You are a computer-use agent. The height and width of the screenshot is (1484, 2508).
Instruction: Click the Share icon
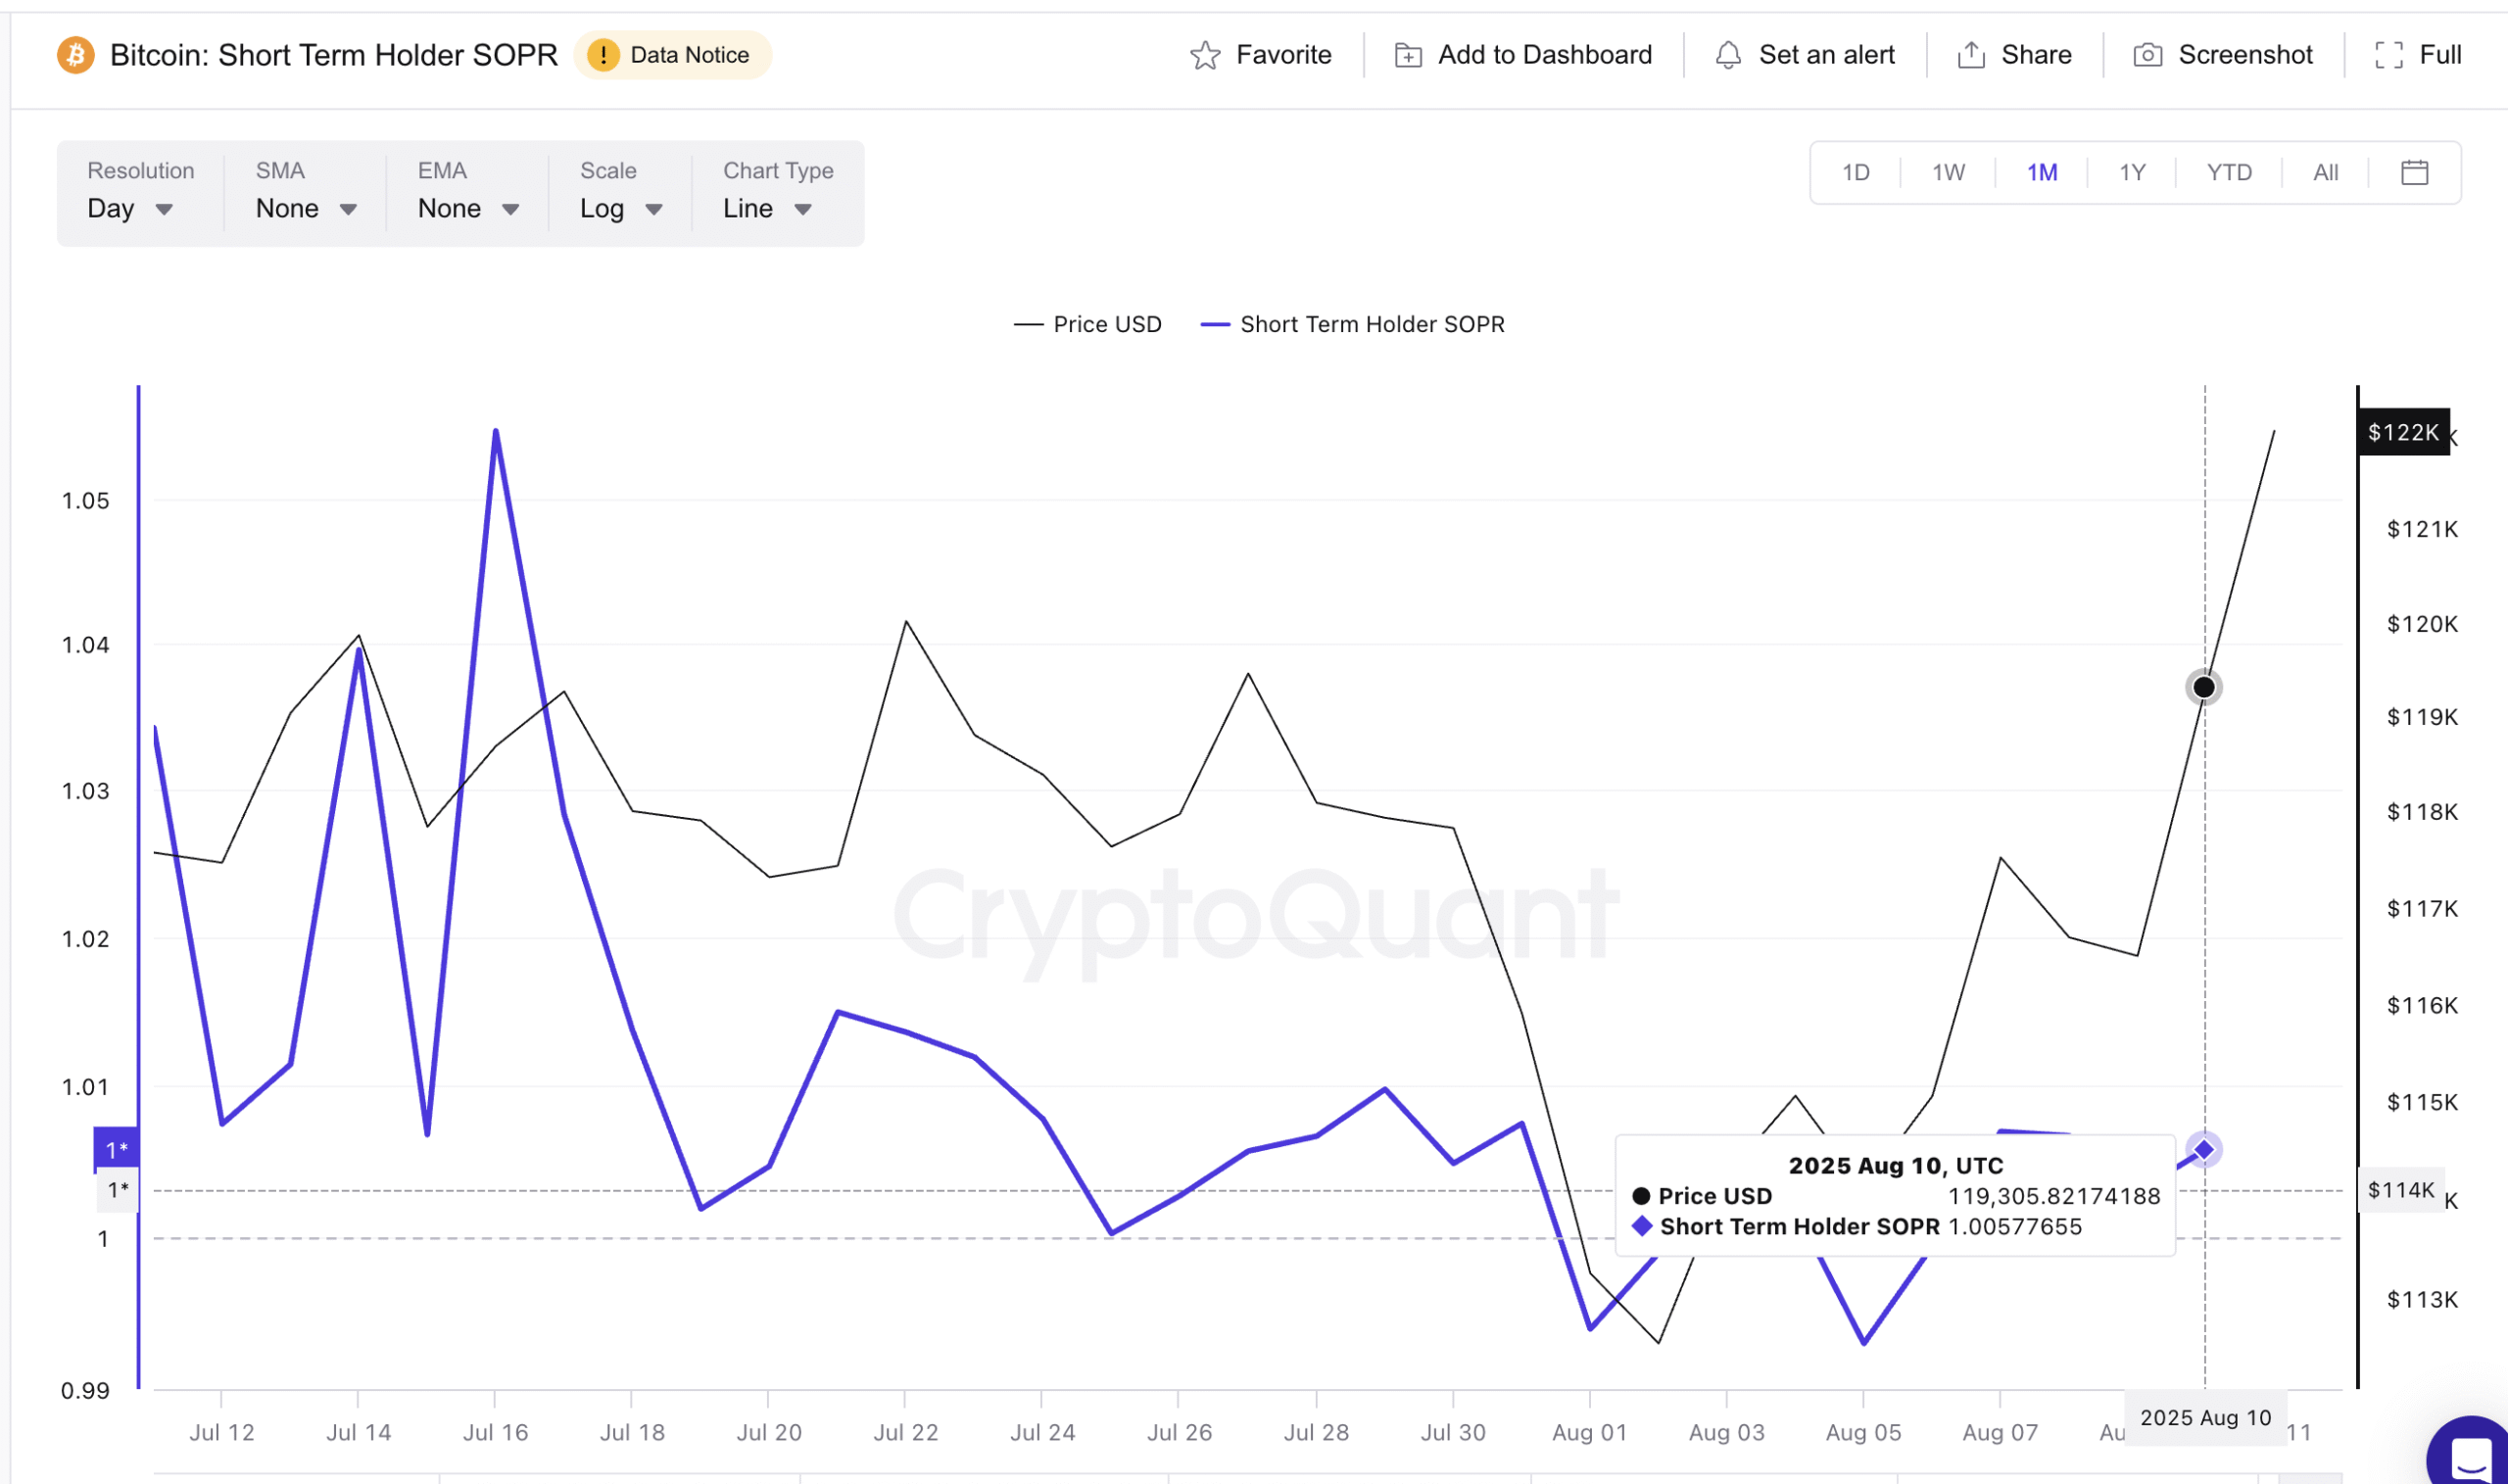pos(1970,55)
